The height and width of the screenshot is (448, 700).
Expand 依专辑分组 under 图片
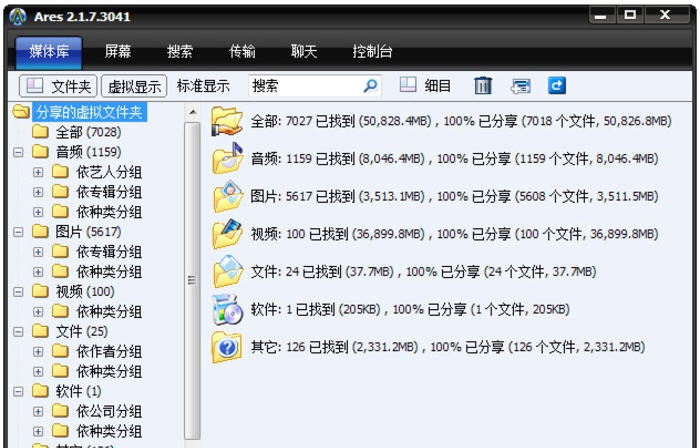pos(38,252)
